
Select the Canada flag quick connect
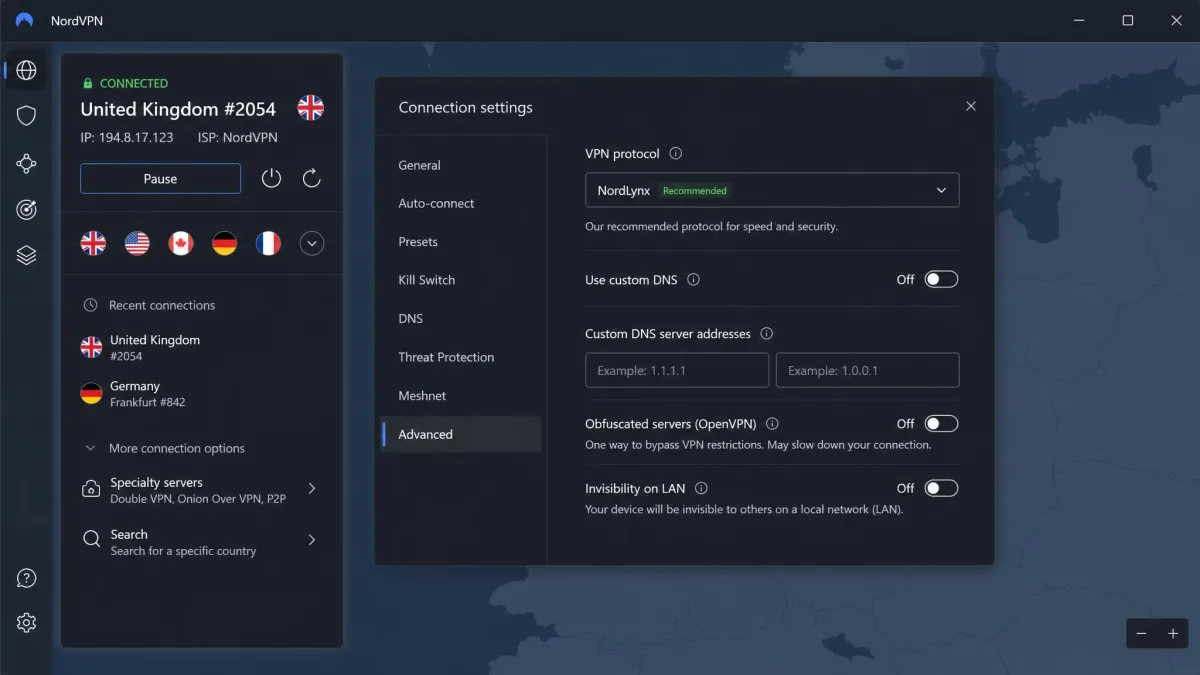click(x=181, y=243)
